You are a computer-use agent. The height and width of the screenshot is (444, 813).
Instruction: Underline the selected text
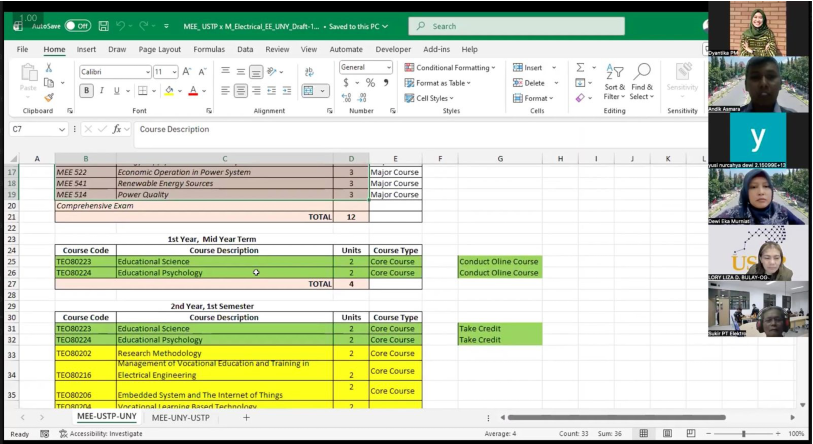click(117, 91)
